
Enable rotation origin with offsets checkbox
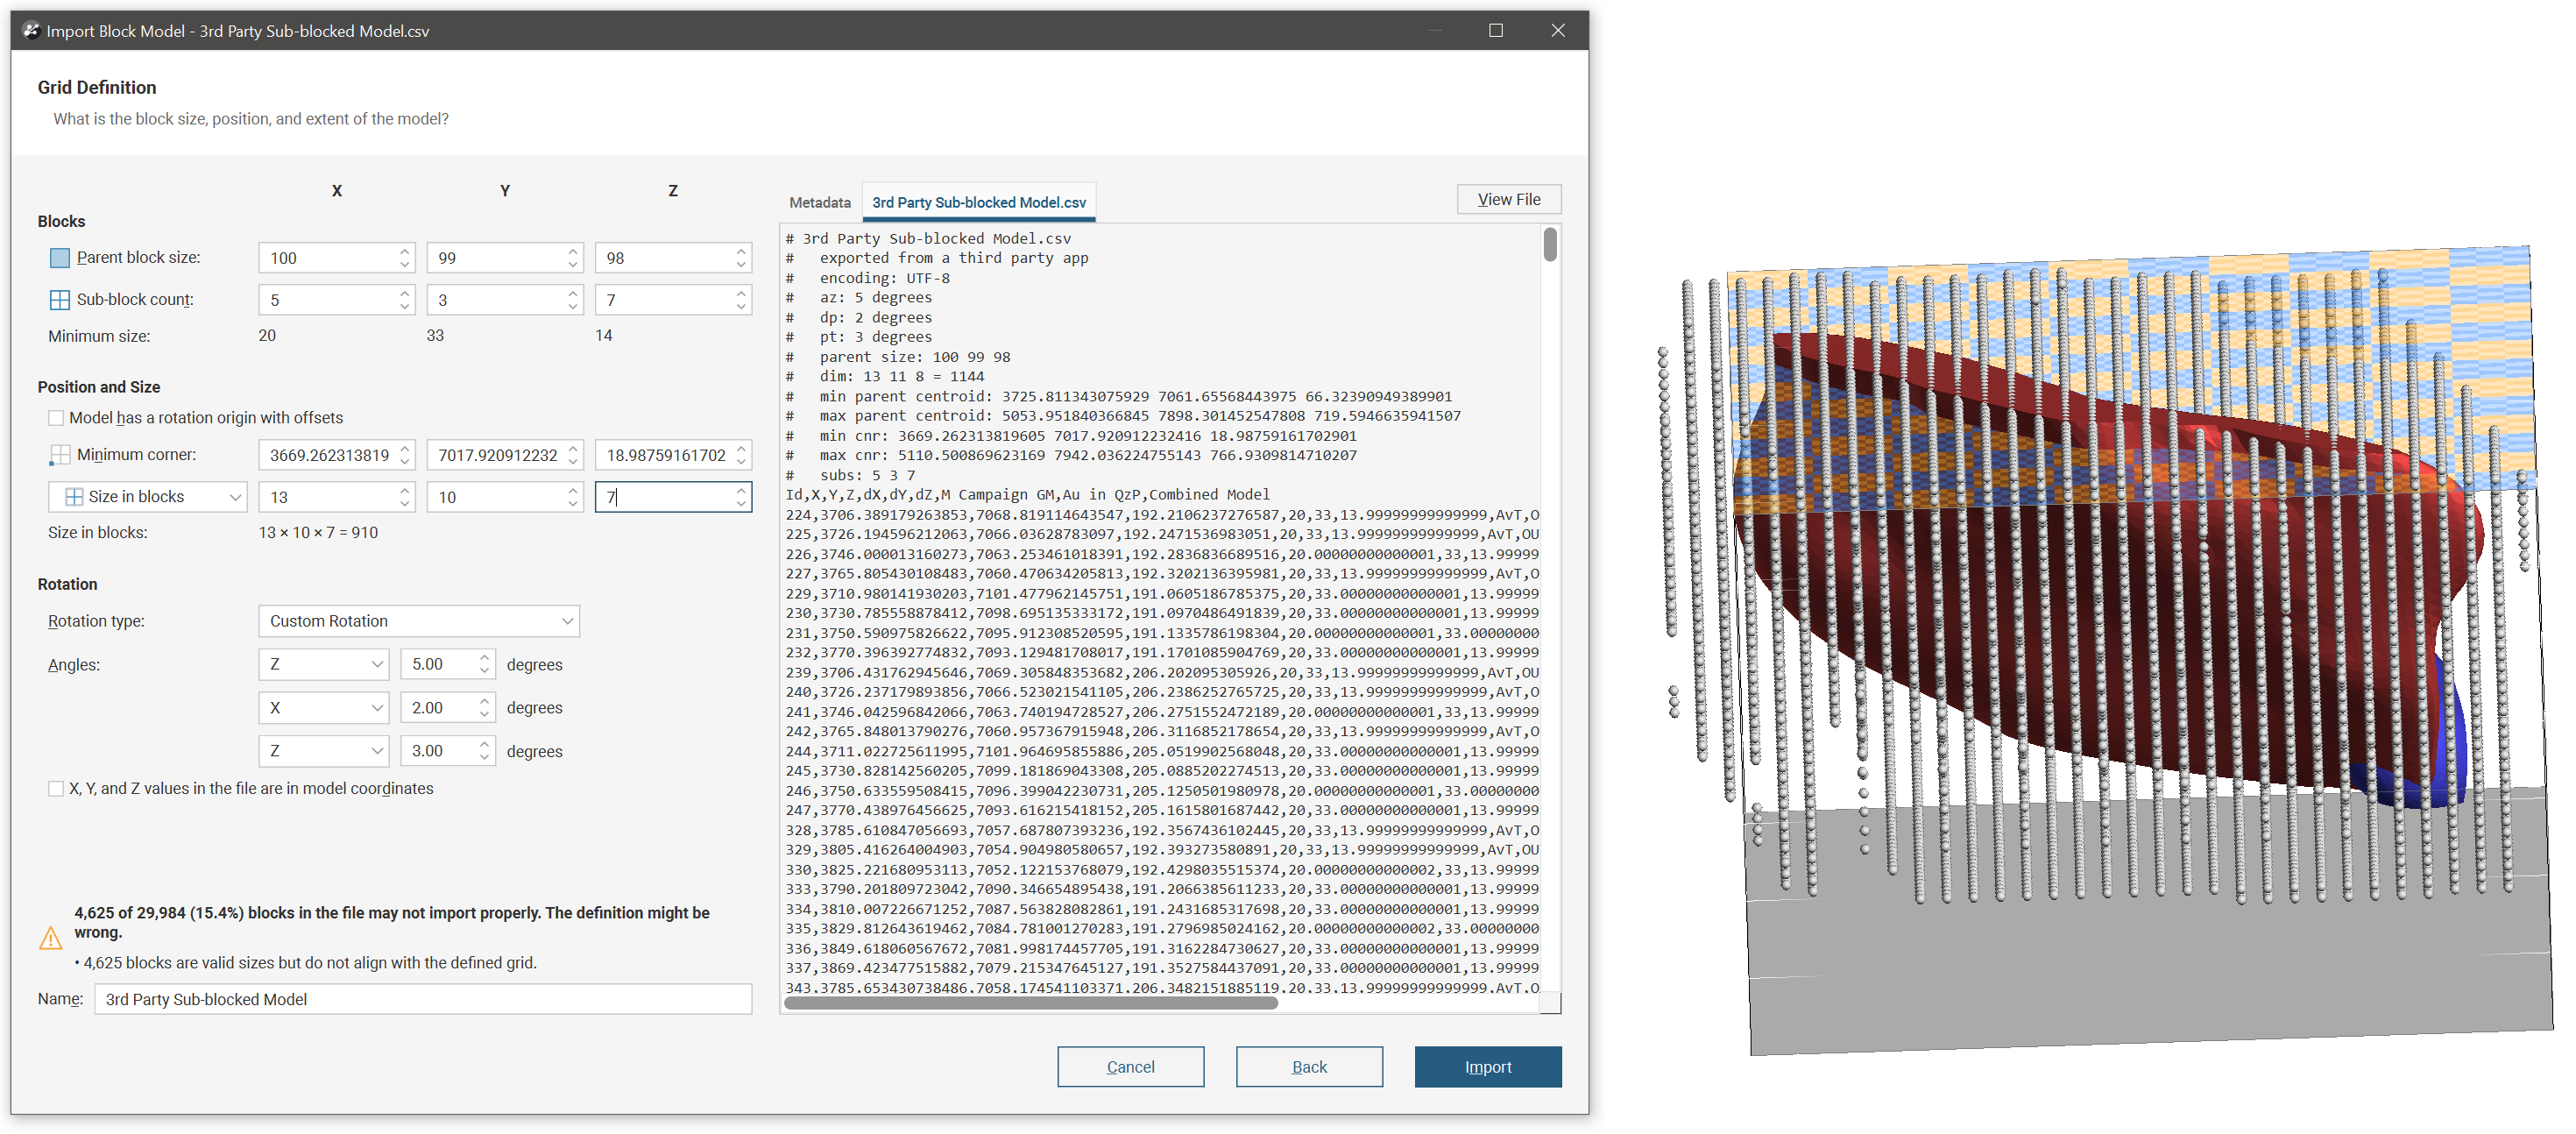[x=56, y=419]
